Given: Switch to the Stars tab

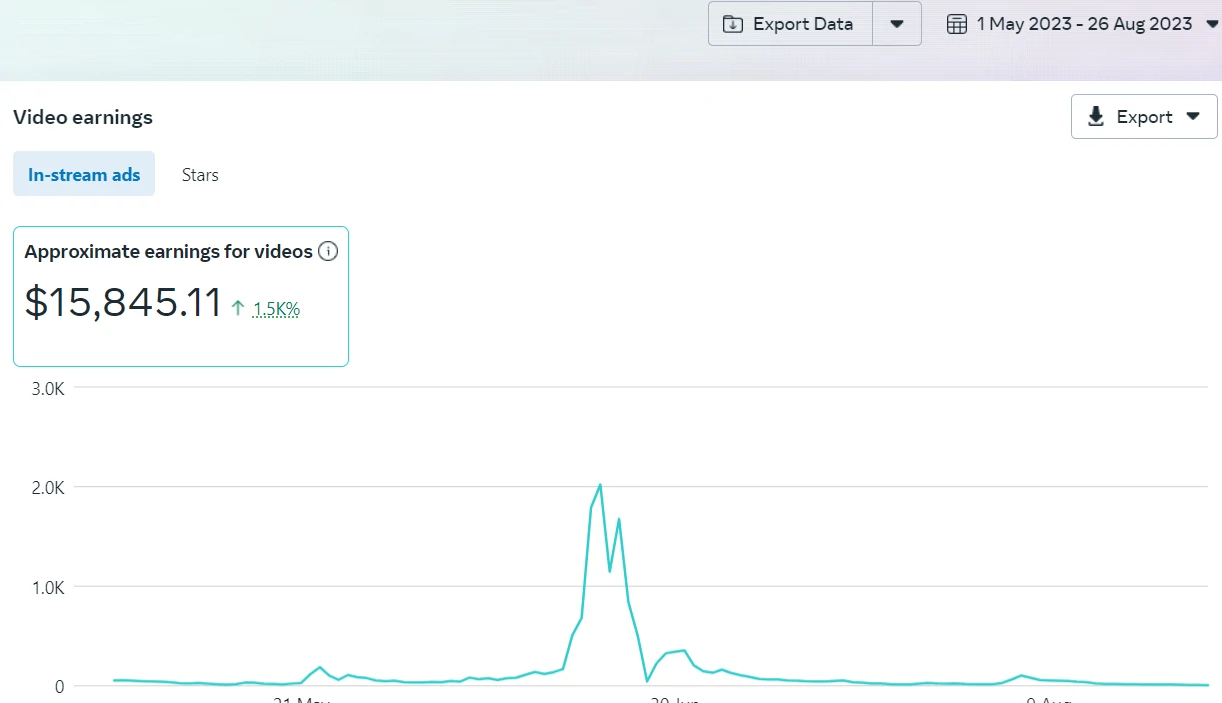Looking at the screenshot, I should 200,174.
